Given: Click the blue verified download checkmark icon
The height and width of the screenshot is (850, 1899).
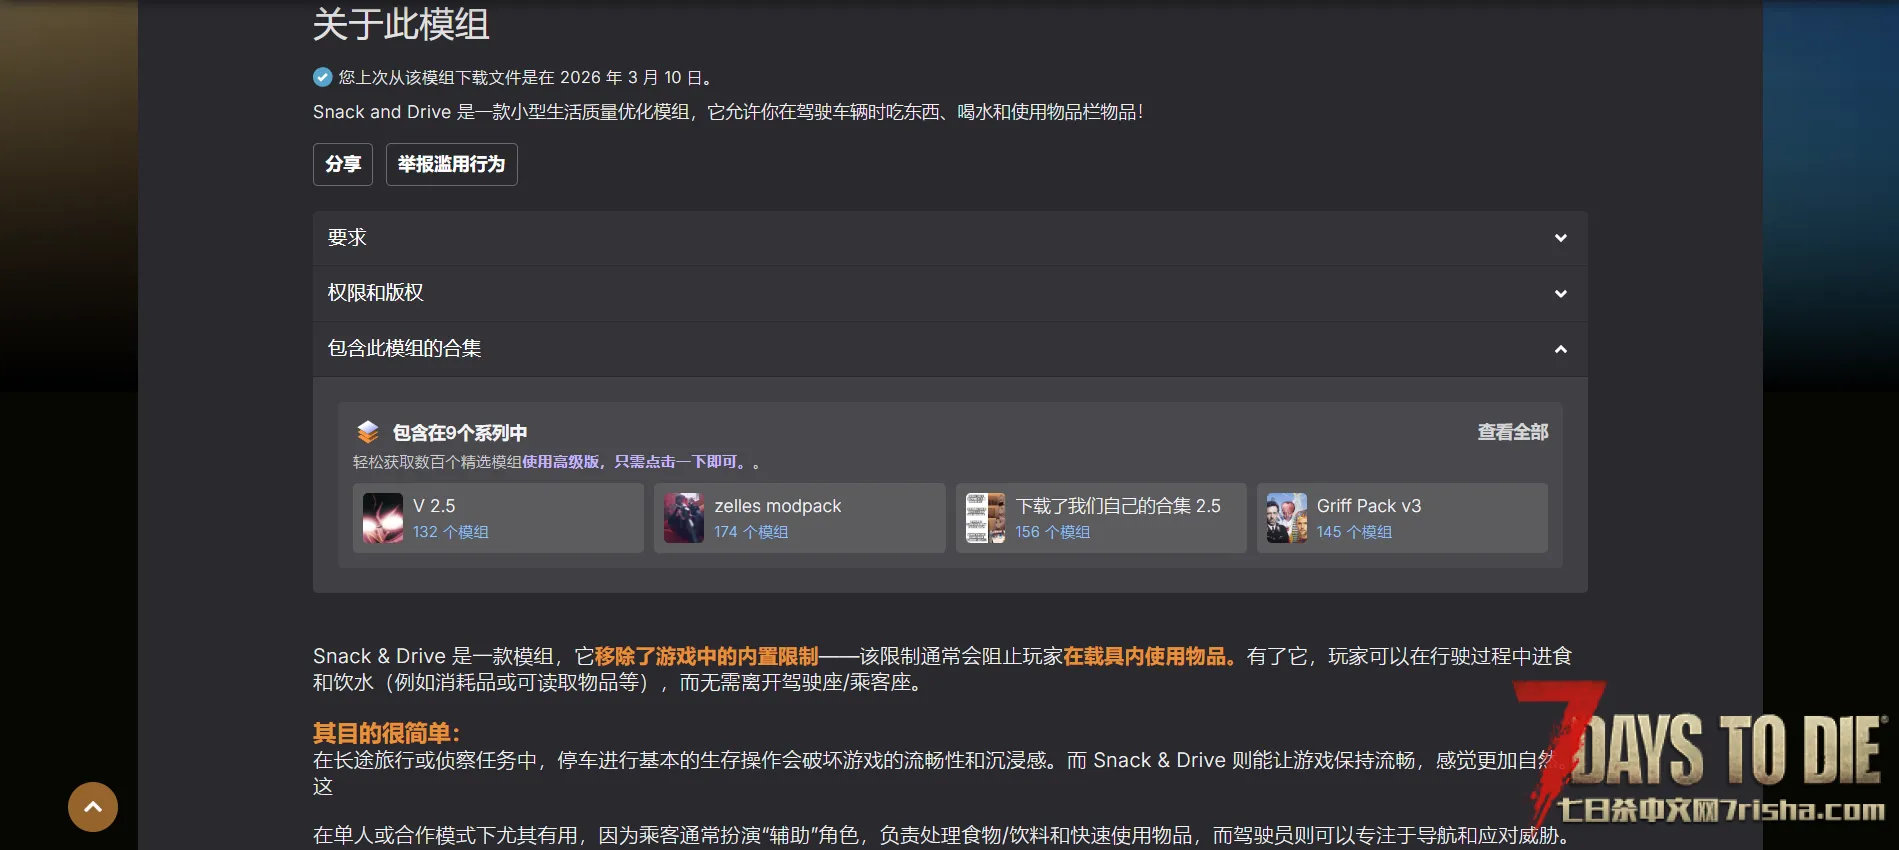Looking at the screenshot, I should pos(322,77).
